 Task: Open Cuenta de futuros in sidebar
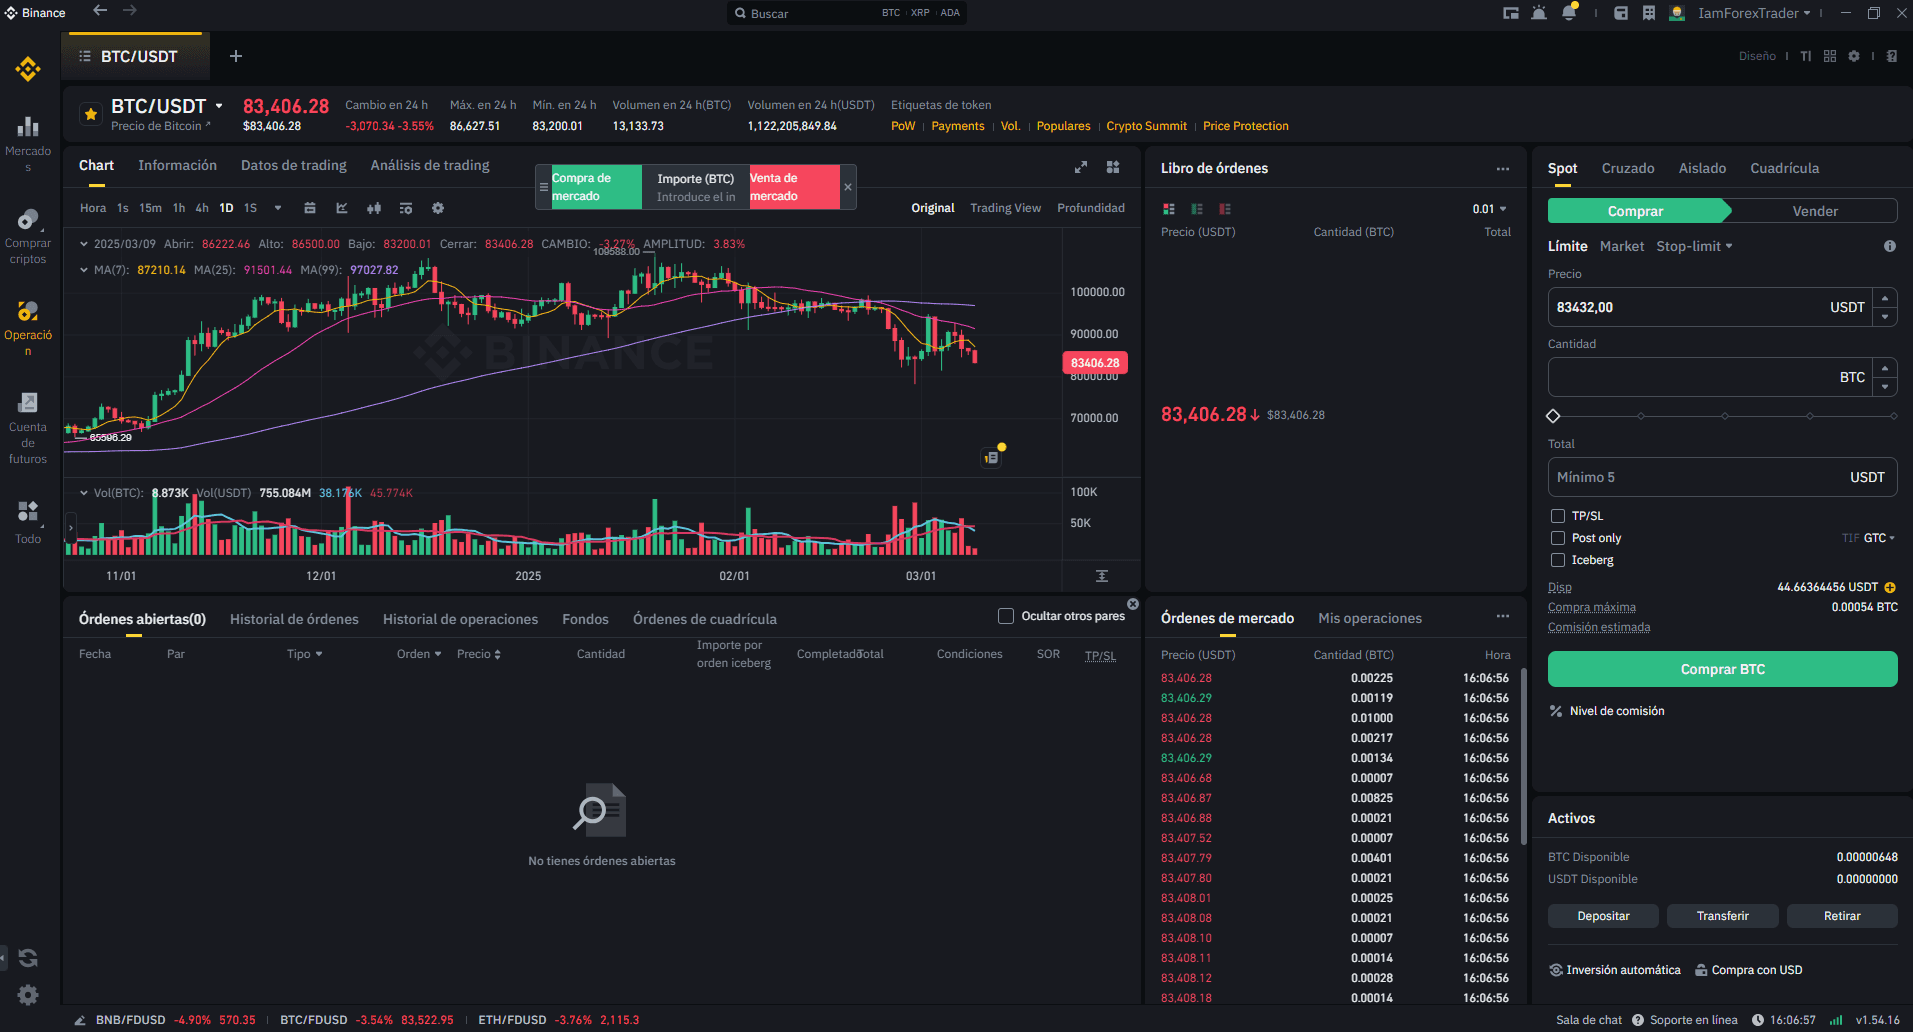[x=28, y=403]
